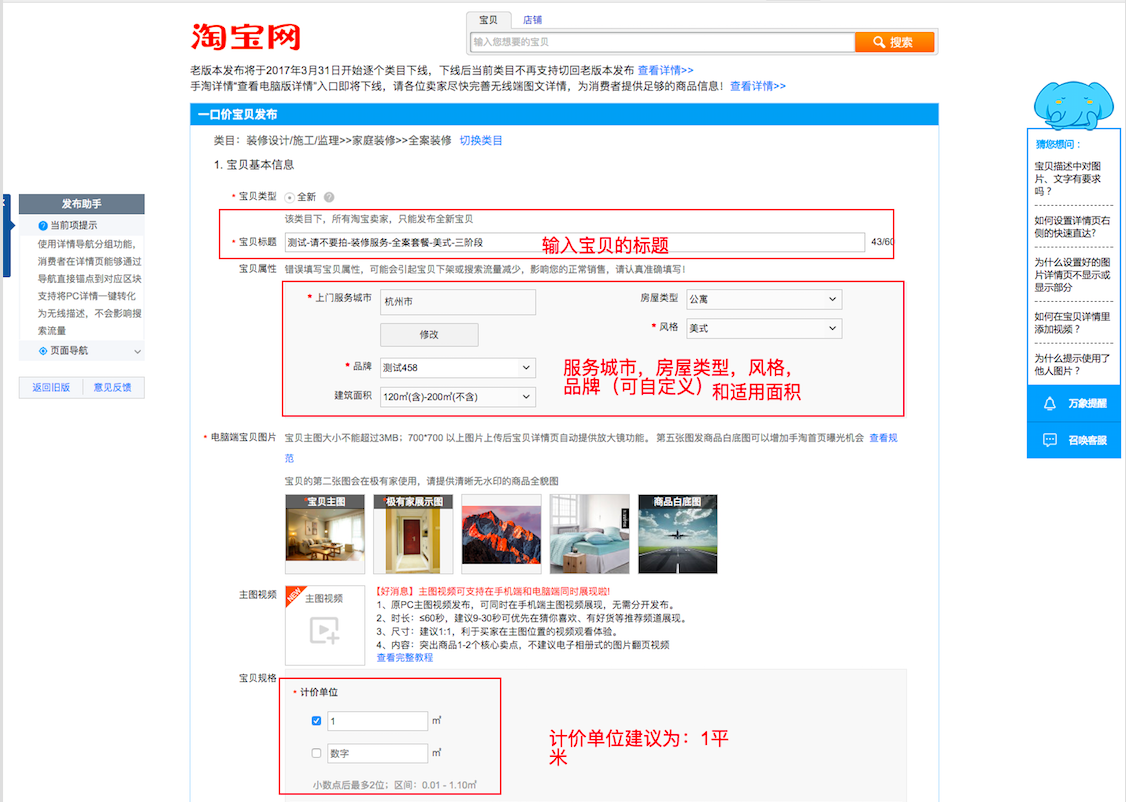Click the blue collapse arrow of 发布助手 sidebar

point(6,236)
